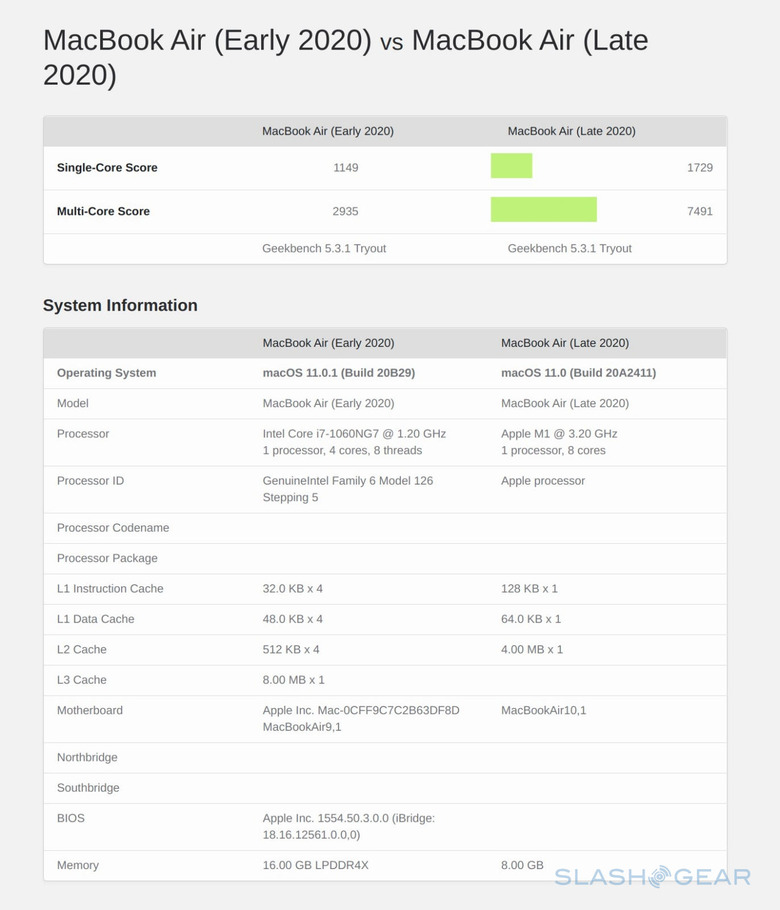Select the Single-Core Score row label
Viewport: 780px width, 910px height.
[x=107, y=168]
